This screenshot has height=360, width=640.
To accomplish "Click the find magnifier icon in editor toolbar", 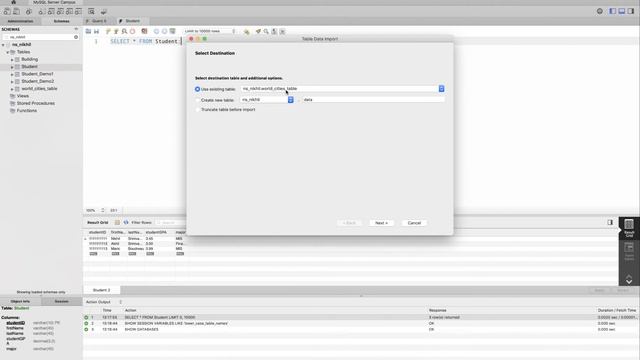I will [266, 31].
